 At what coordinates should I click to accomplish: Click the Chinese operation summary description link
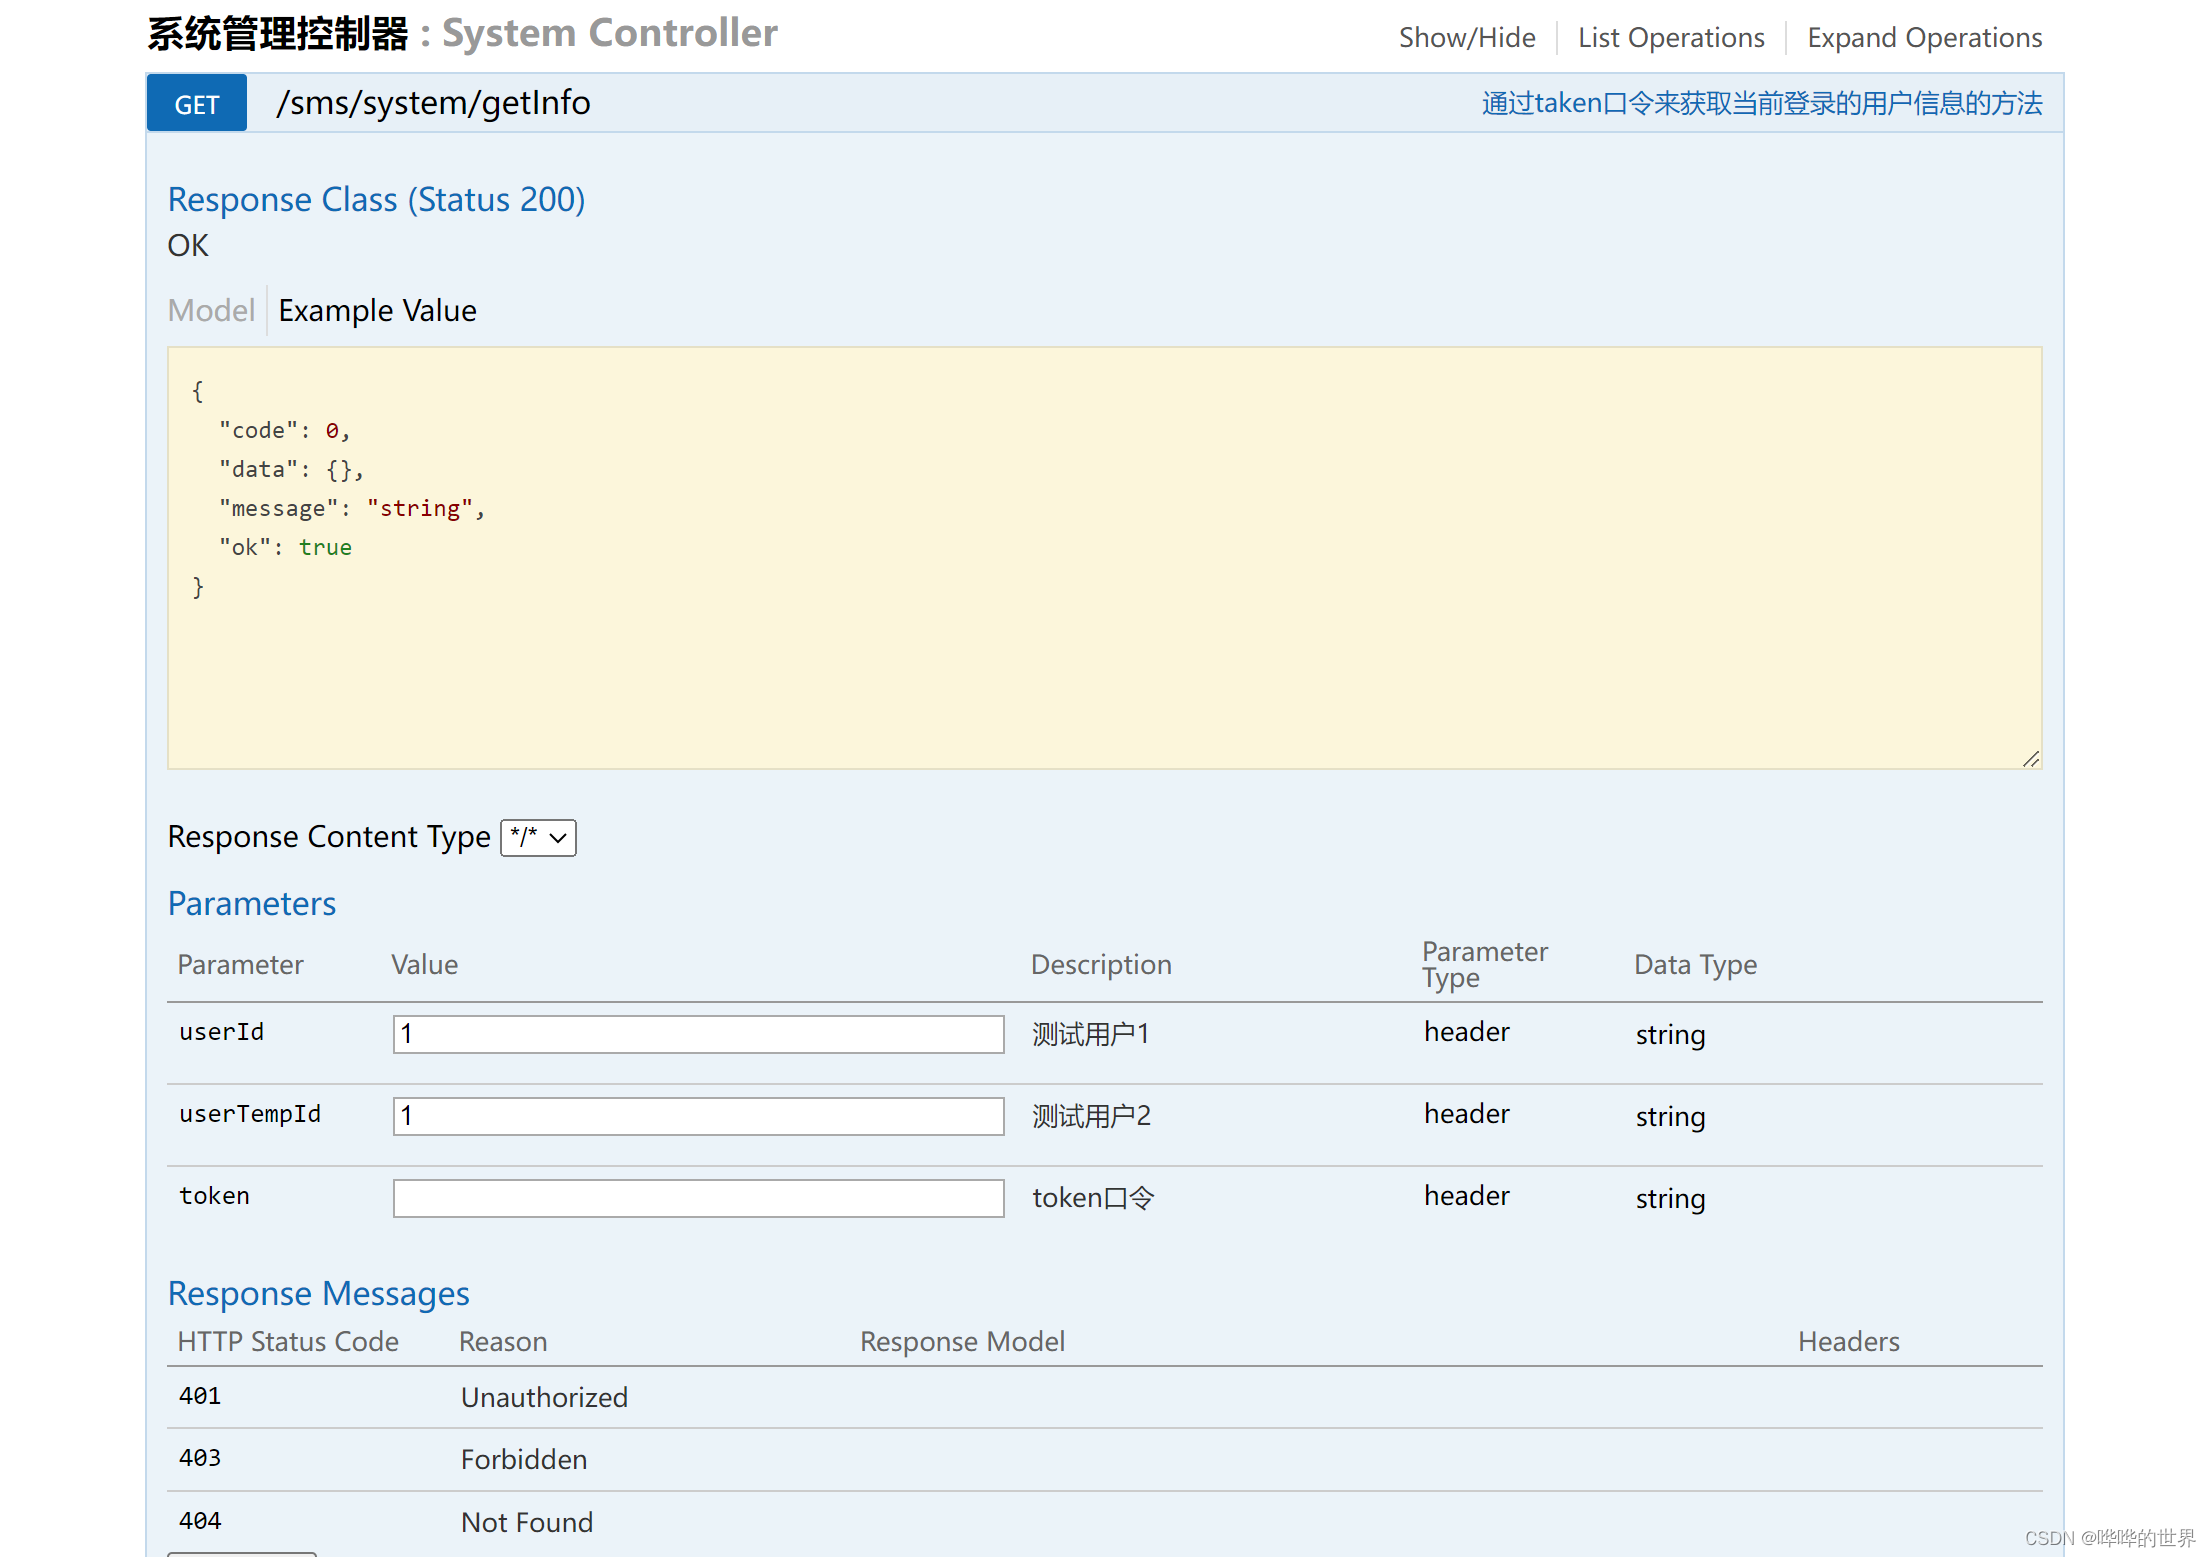pos(1761,104)
